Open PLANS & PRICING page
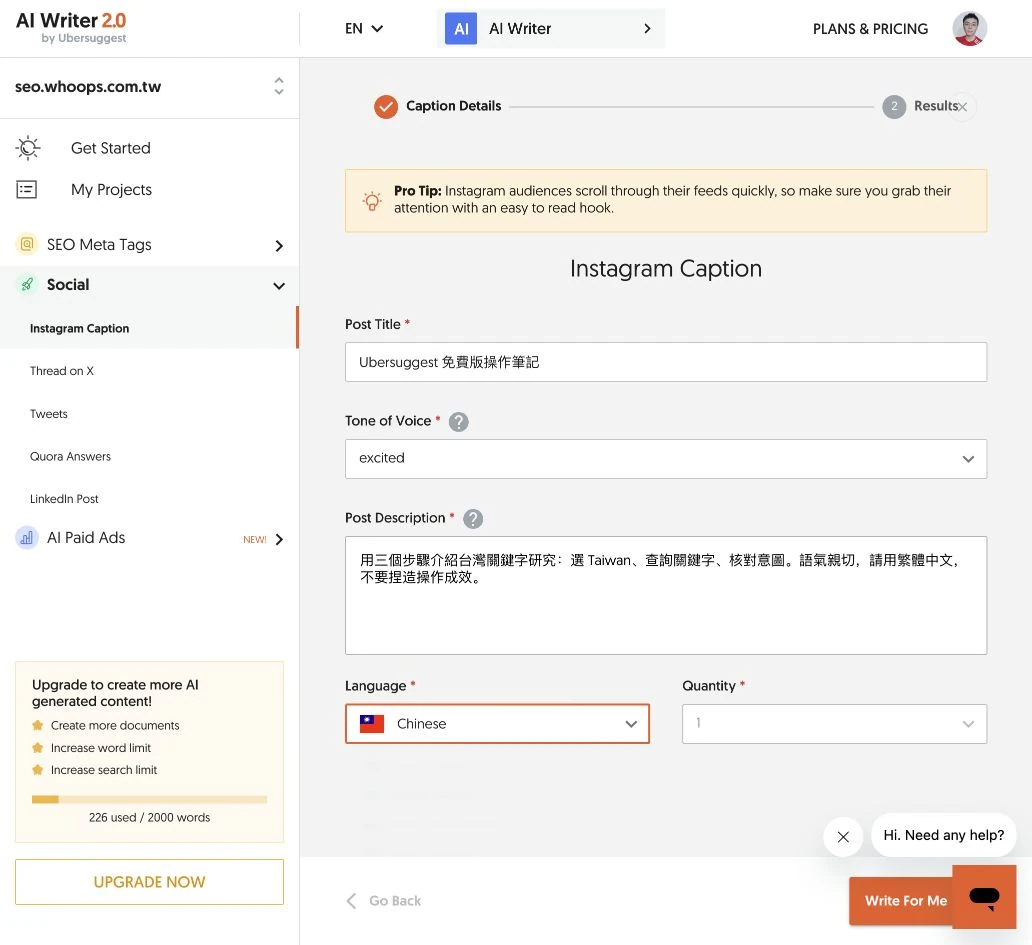 [870, 29]
